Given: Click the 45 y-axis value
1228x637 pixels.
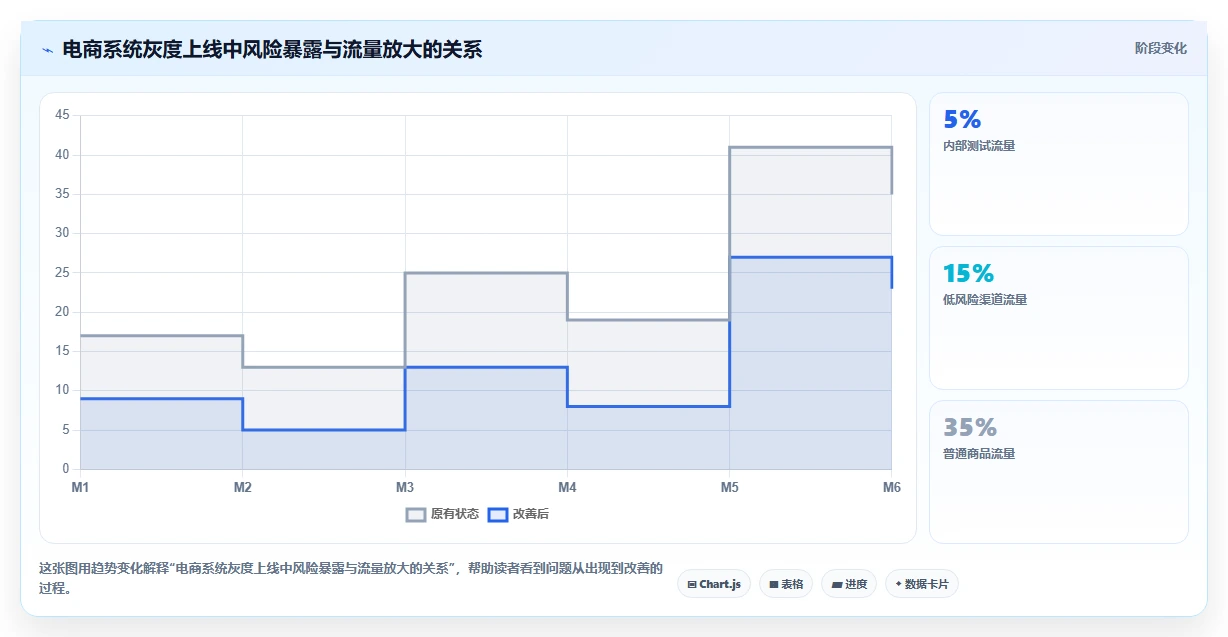Looking at the screenshot, I should tap(62, 115).
